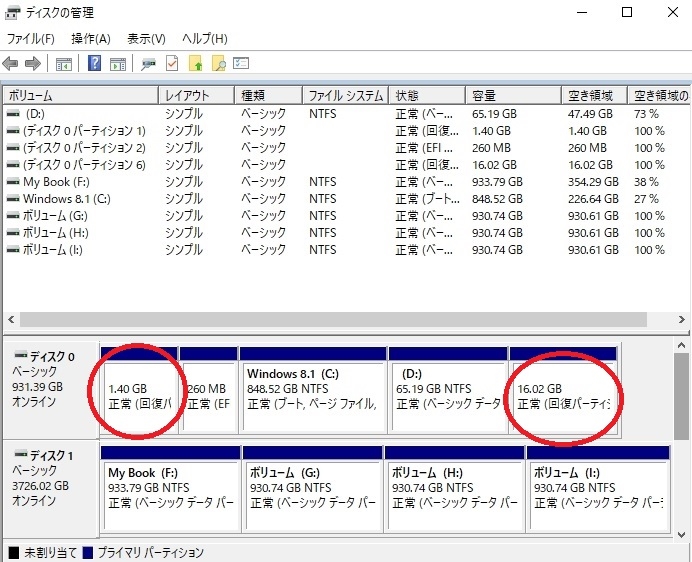
Task: Toggle the action pane toolbar icon
Action: pyautogui.click(x=118, y=64)
